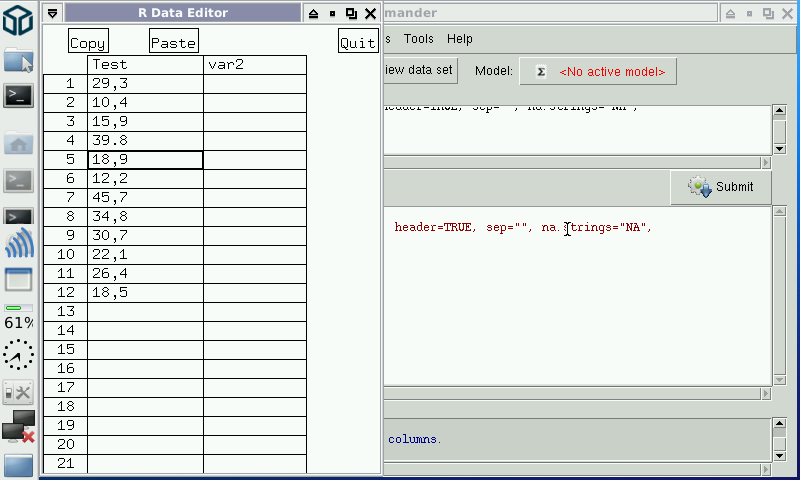800x480 pixels.
Task: Click the sigma model icon
Action: pos(541,72)
